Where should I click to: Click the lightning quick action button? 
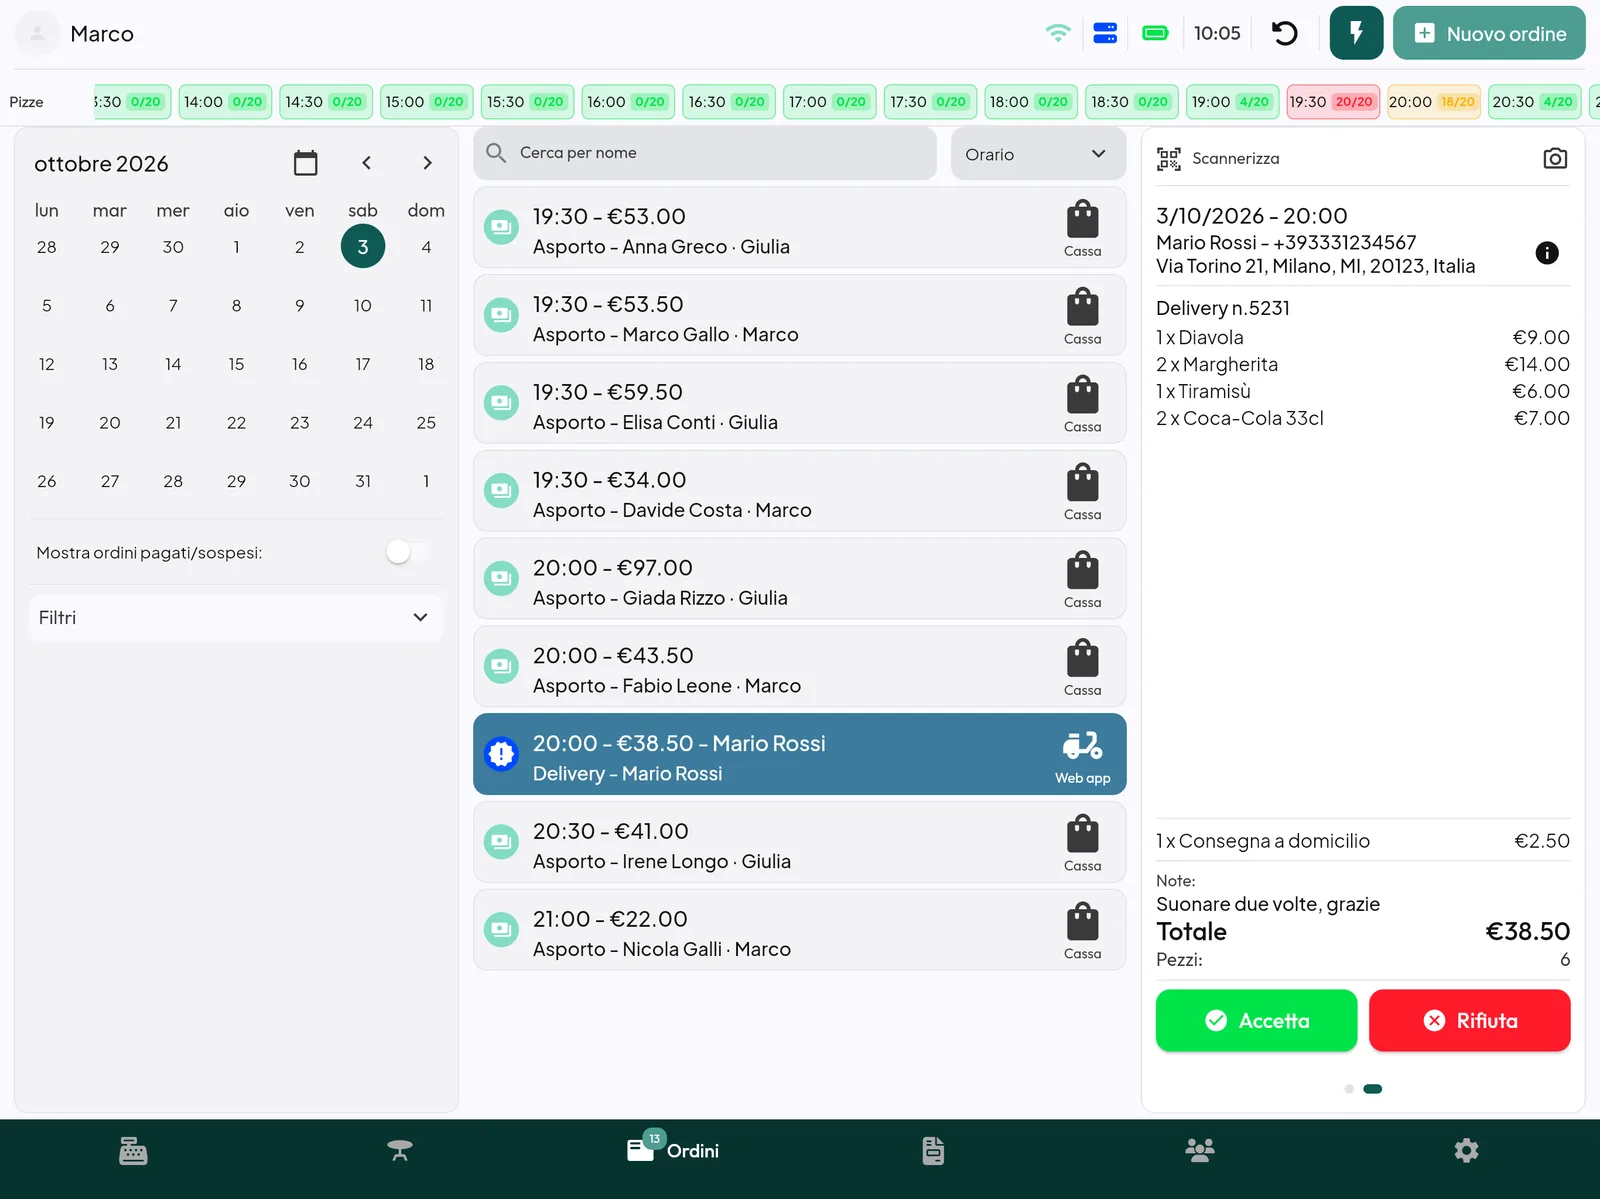[x=1356, y=33]
